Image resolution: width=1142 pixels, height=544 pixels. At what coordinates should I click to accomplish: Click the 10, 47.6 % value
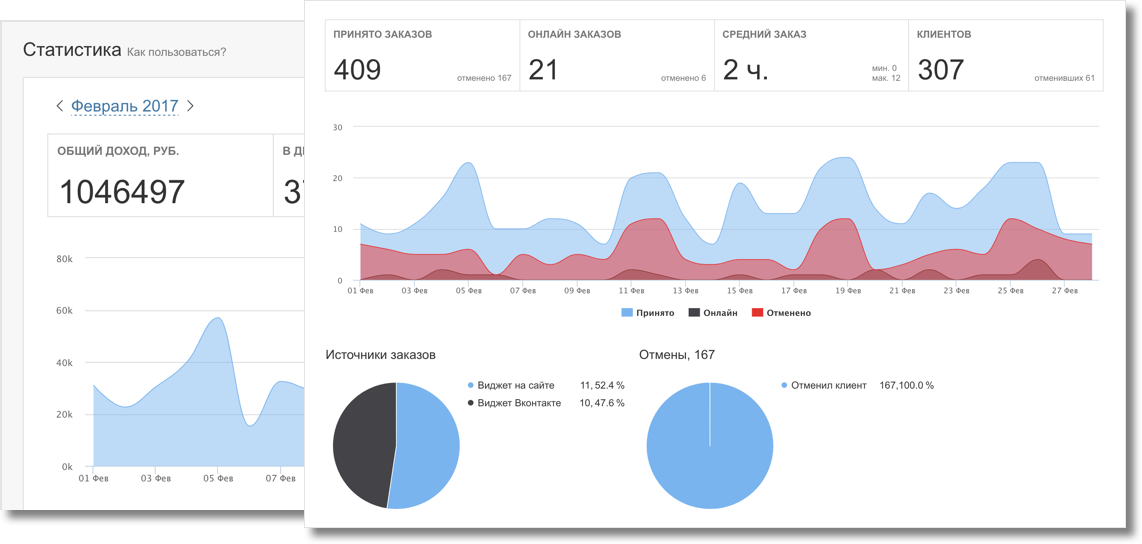pos(602,403)
